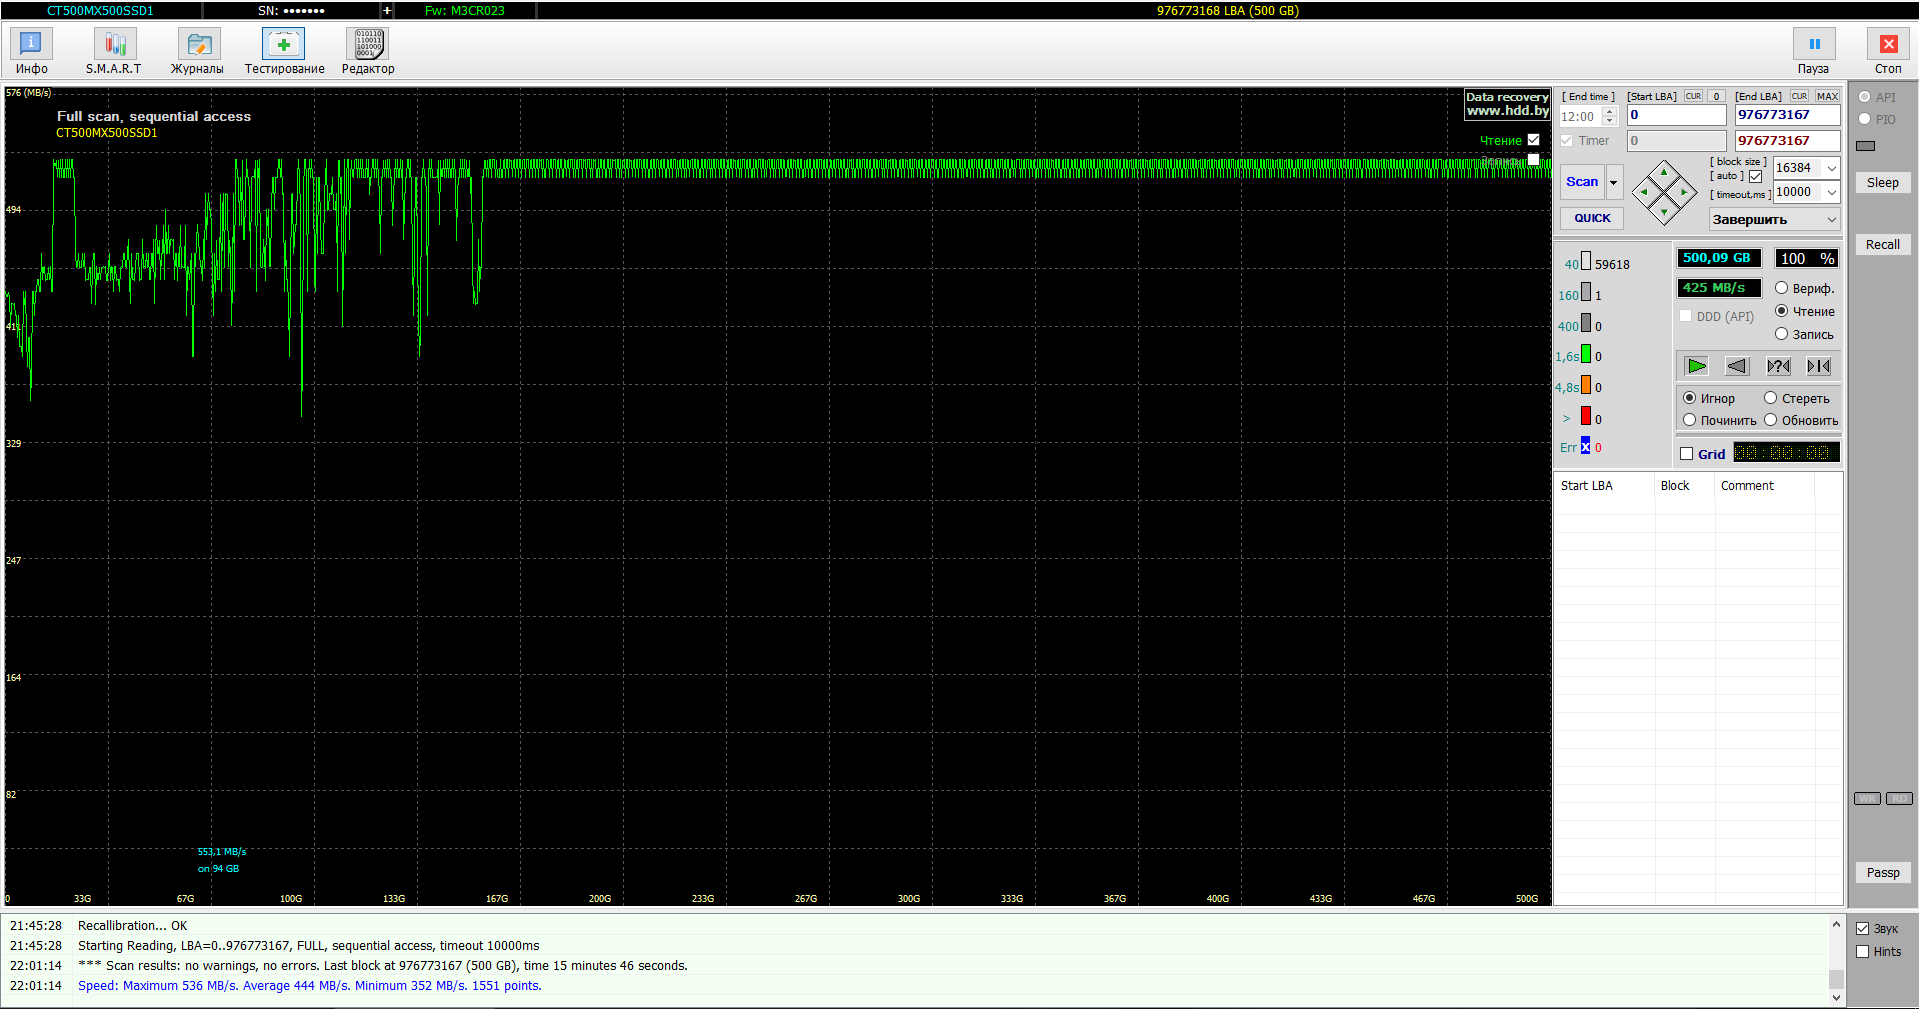Click the QUICK scan button

[x=1592, y=218]
